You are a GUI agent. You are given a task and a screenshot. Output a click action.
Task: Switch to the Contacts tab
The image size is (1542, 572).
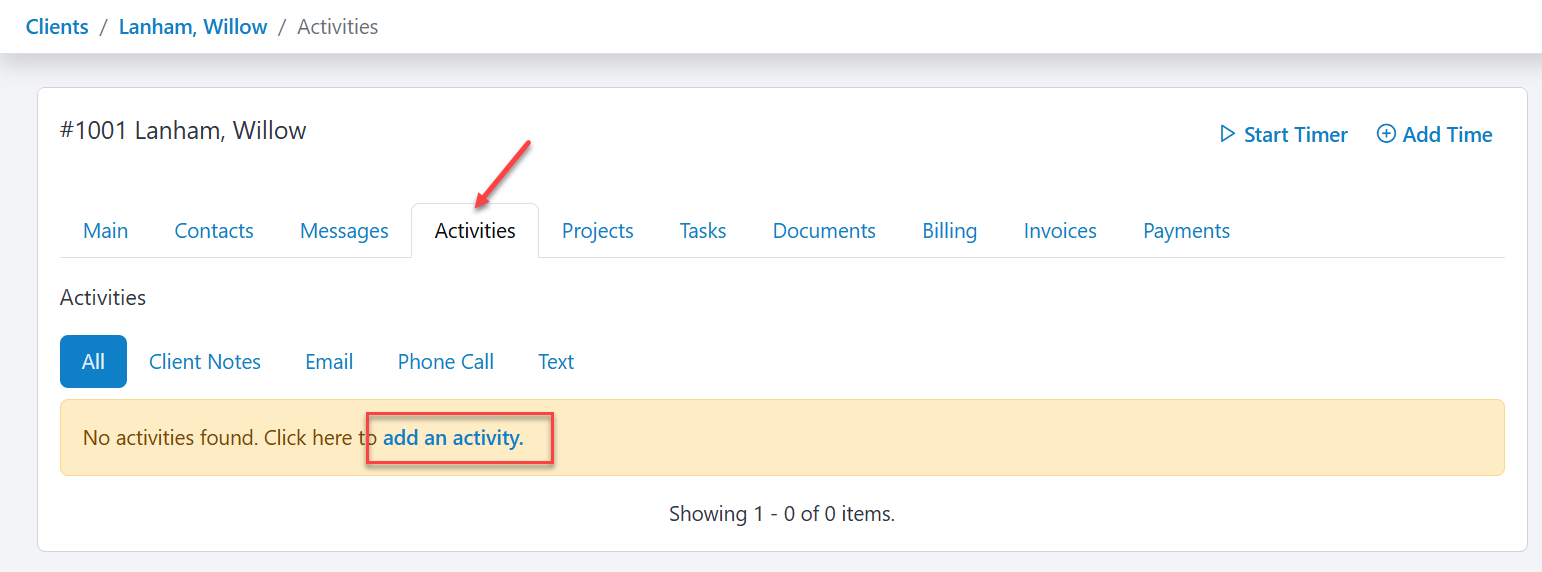coord(214,231)
